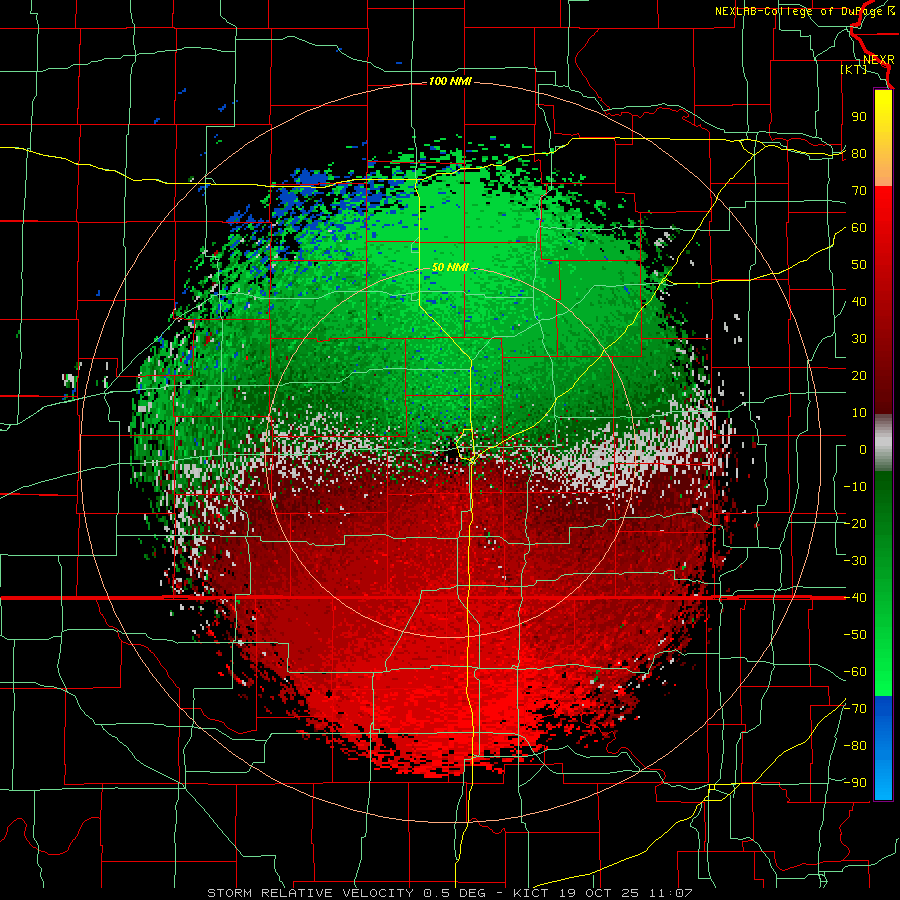The height and width of the screenshot is (900, 900).
Task: Click the Storm Relative Velocity caption text
Action: (450, 893)
